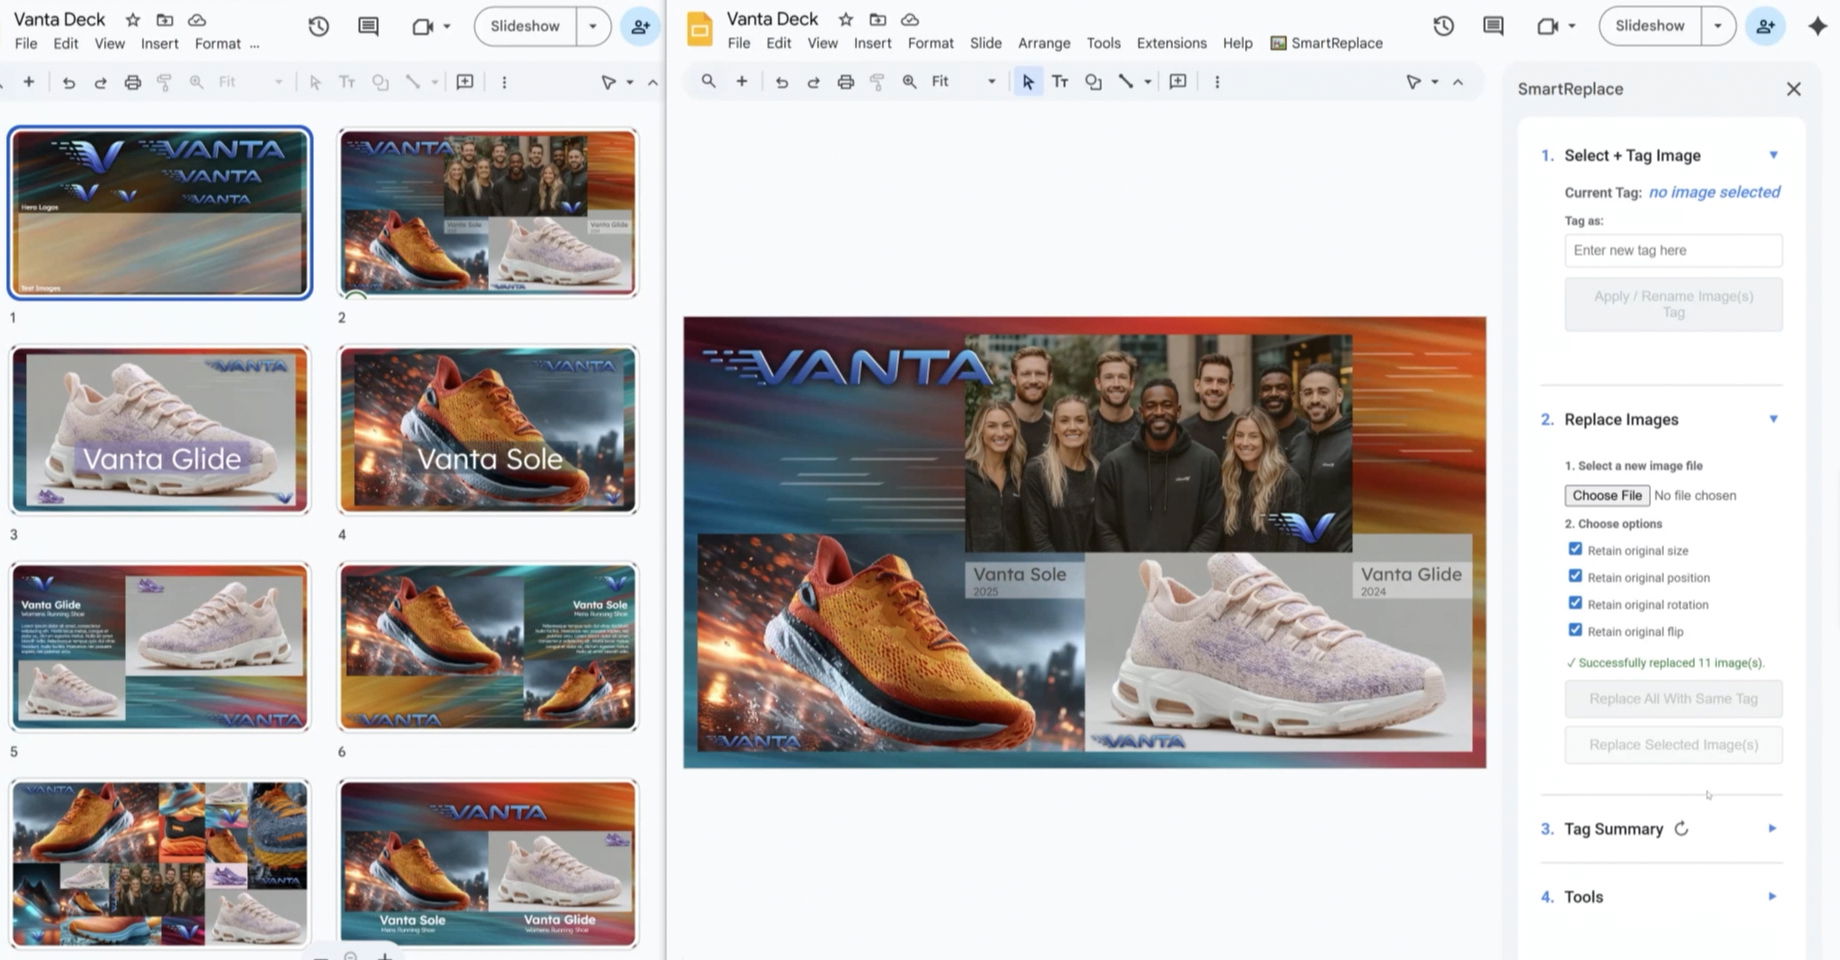Refresh the Tag Summary section
Image resolution: width=1840 pixels, height=960 pixels.
coord(1681,829)
